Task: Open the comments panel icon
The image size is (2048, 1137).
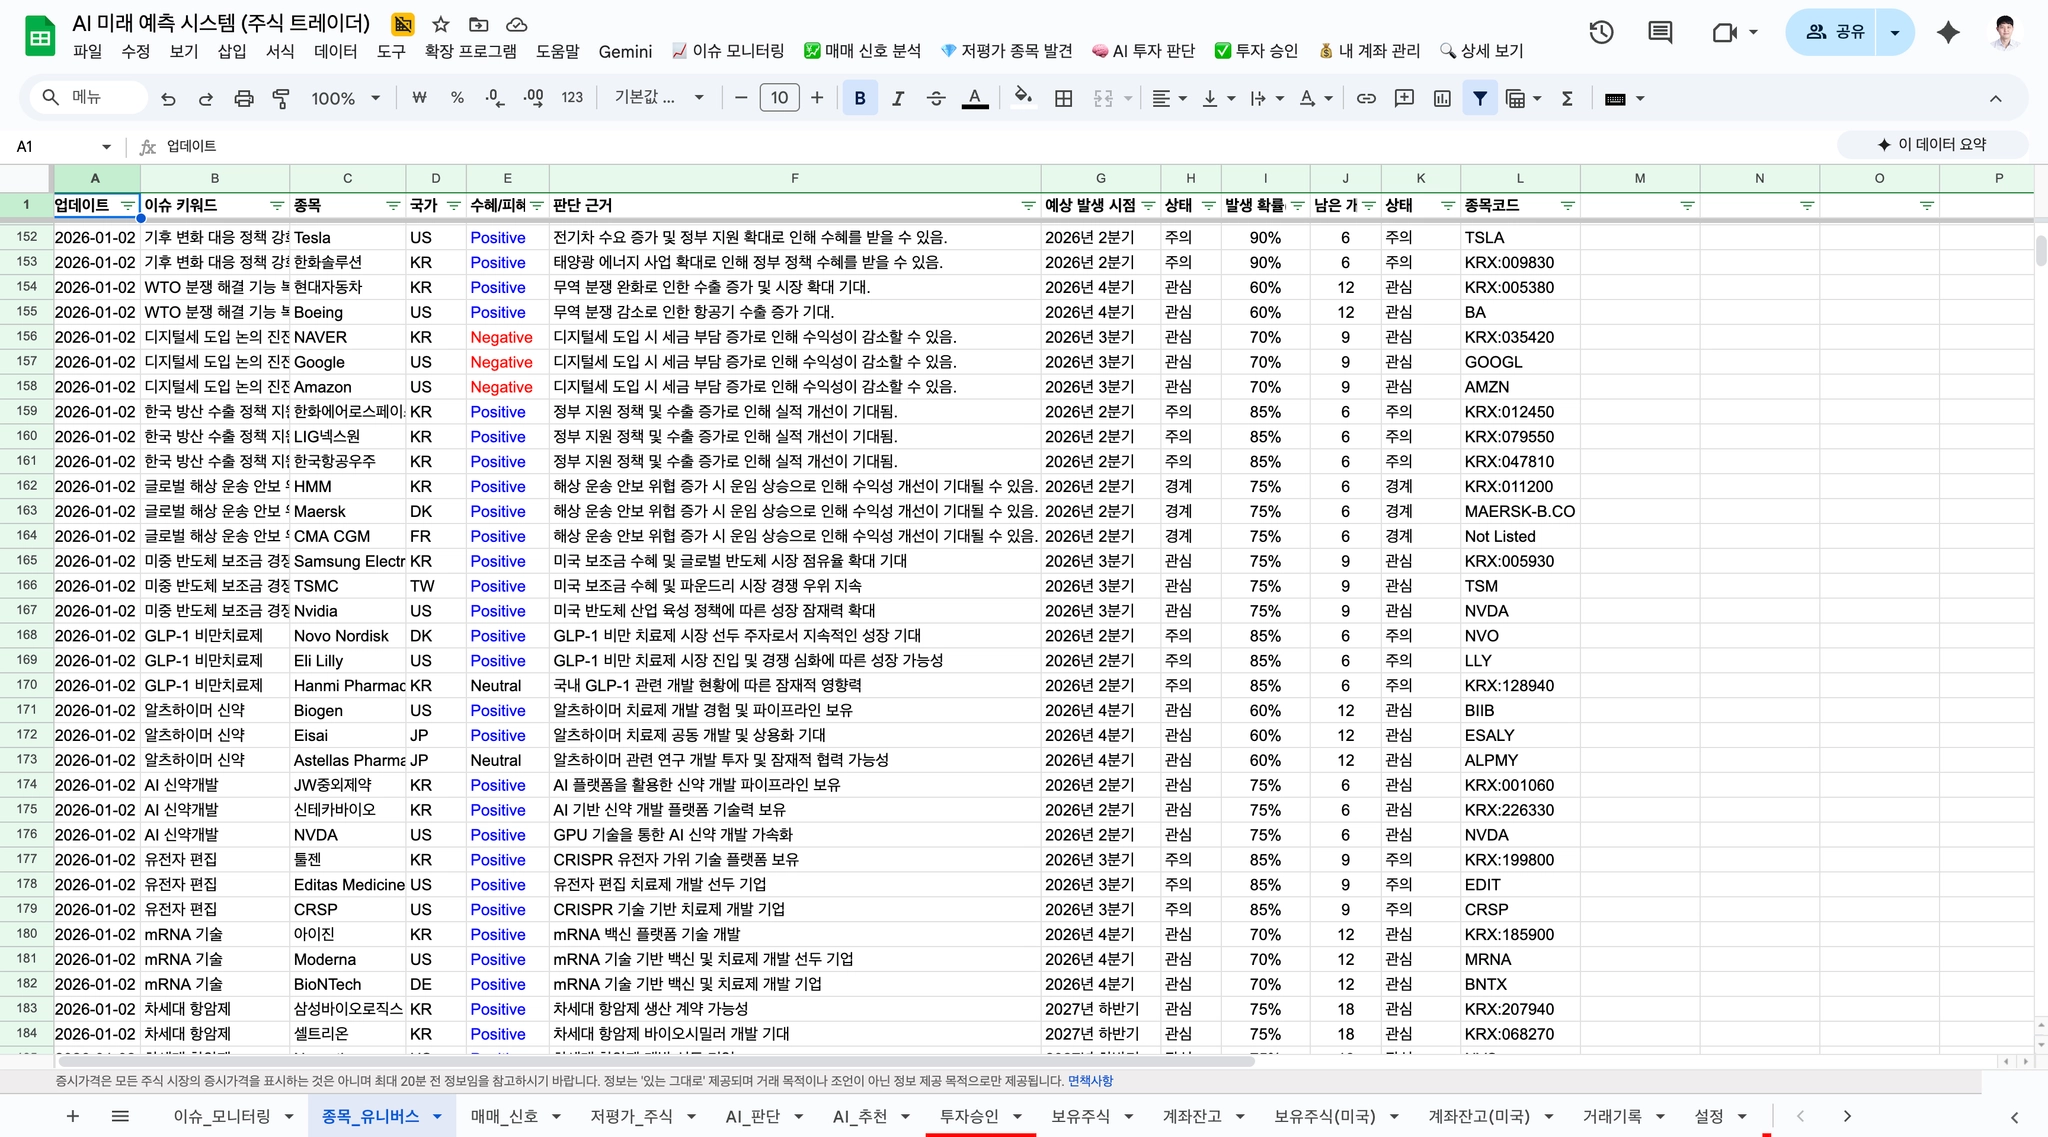Action: coord(1660,32)
